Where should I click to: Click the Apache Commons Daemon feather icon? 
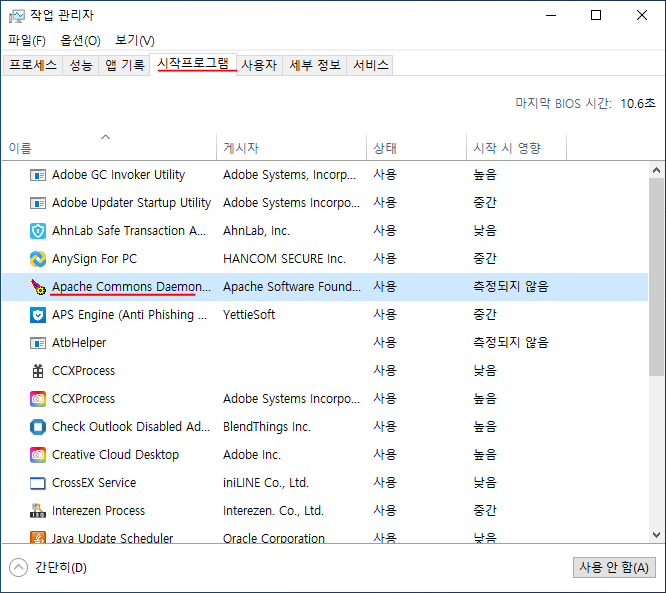(38, 287)
